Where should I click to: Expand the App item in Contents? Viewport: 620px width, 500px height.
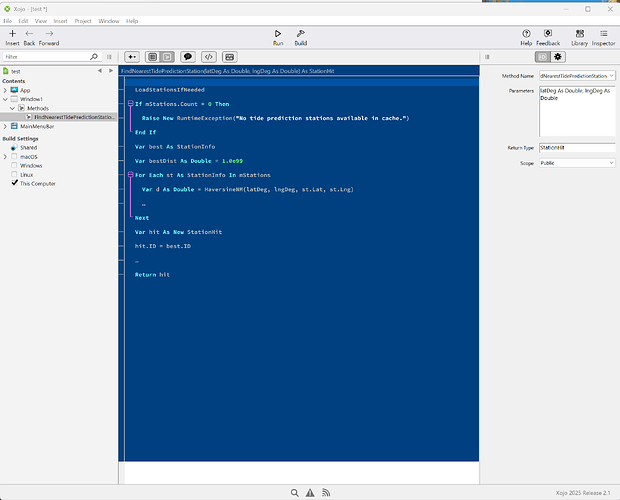(x=7, y=90)
